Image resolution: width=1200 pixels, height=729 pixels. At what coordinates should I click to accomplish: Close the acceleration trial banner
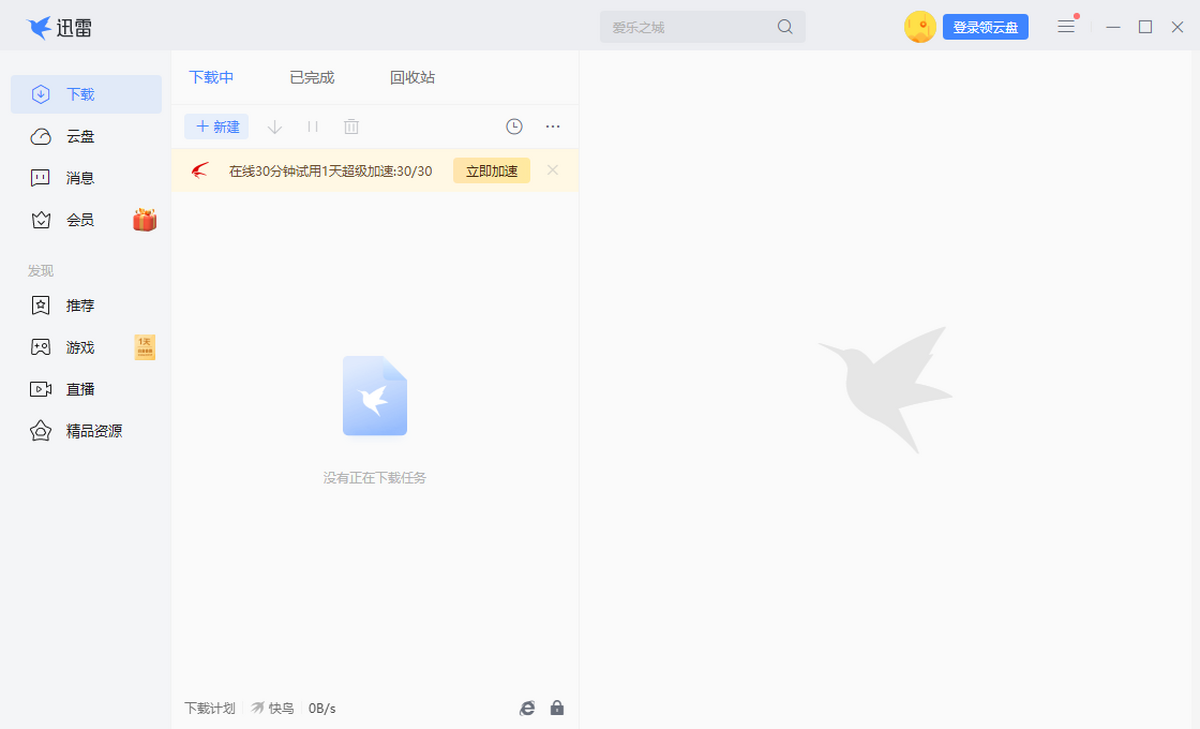tap(552, 170)
